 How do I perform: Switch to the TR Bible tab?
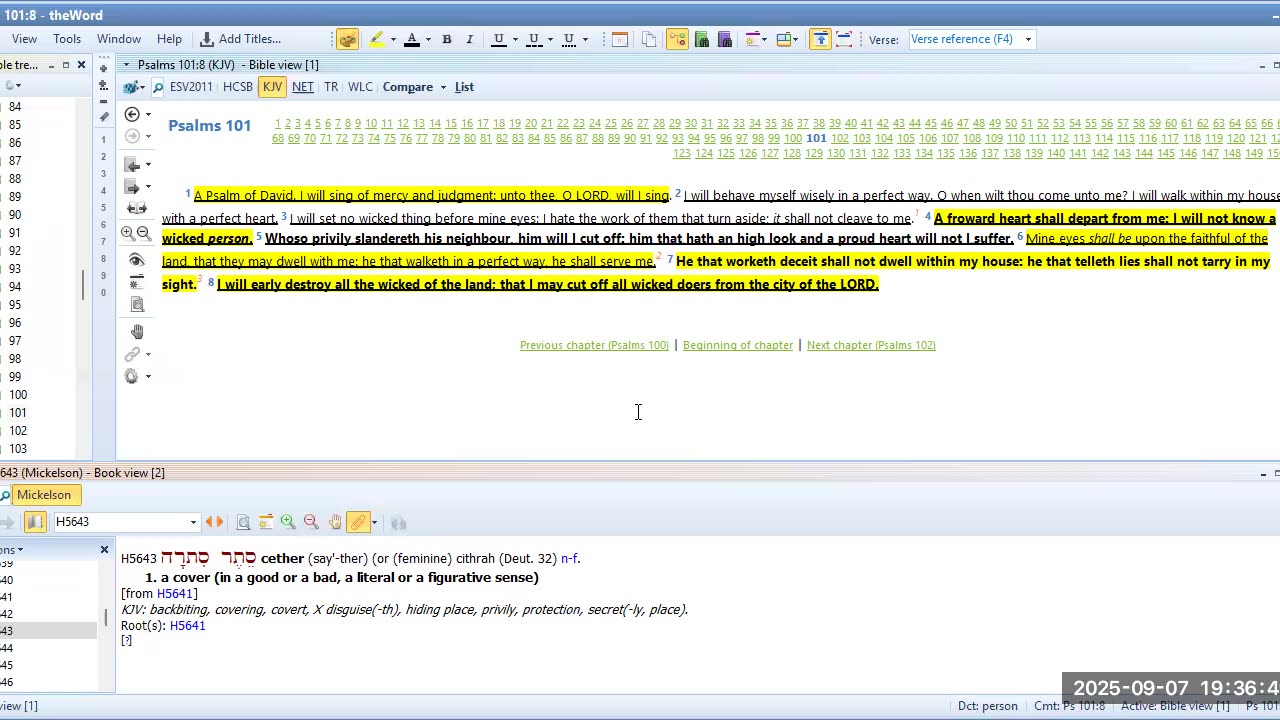[331, 87]
